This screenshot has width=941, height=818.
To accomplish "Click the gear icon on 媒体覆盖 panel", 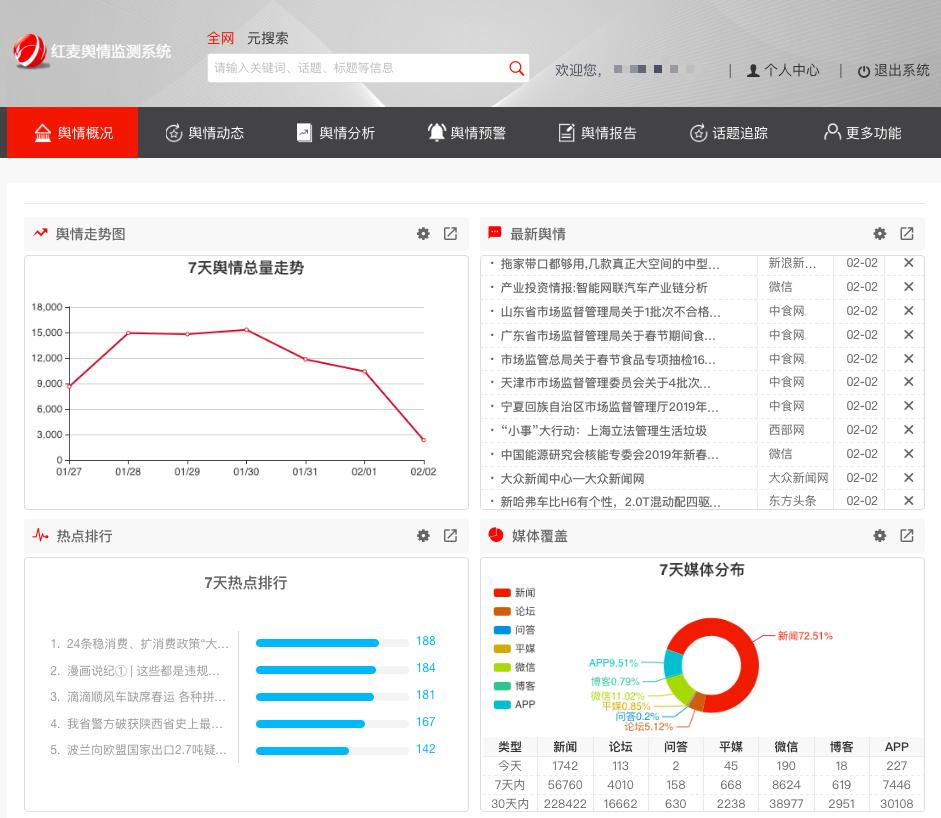I will pos(879,536).
